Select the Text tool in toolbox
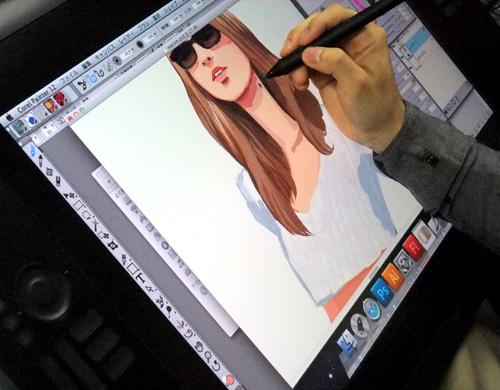The image size is (500, 390). point(141,277)
